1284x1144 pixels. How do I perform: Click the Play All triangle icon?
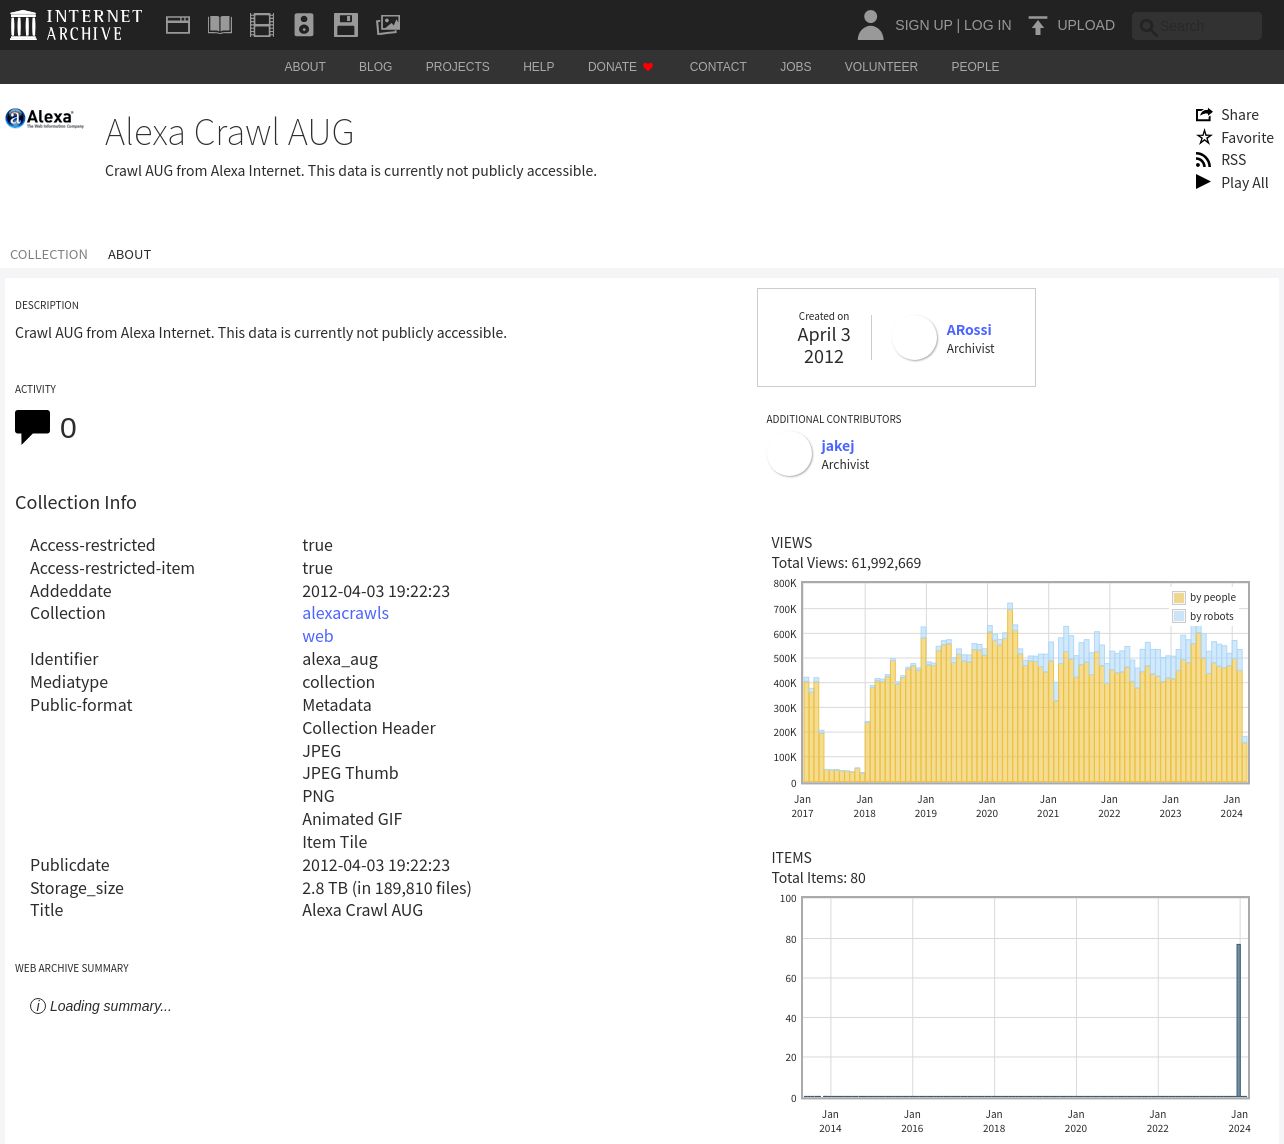click(x=1203, y=182)
